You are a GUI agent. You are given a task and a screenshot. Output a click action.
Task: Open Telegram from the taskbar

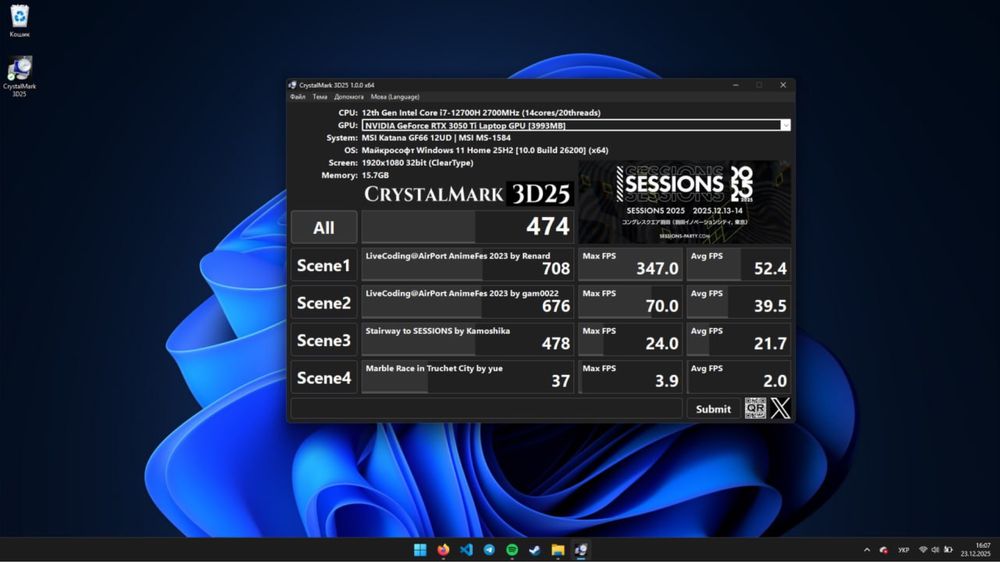489,550
